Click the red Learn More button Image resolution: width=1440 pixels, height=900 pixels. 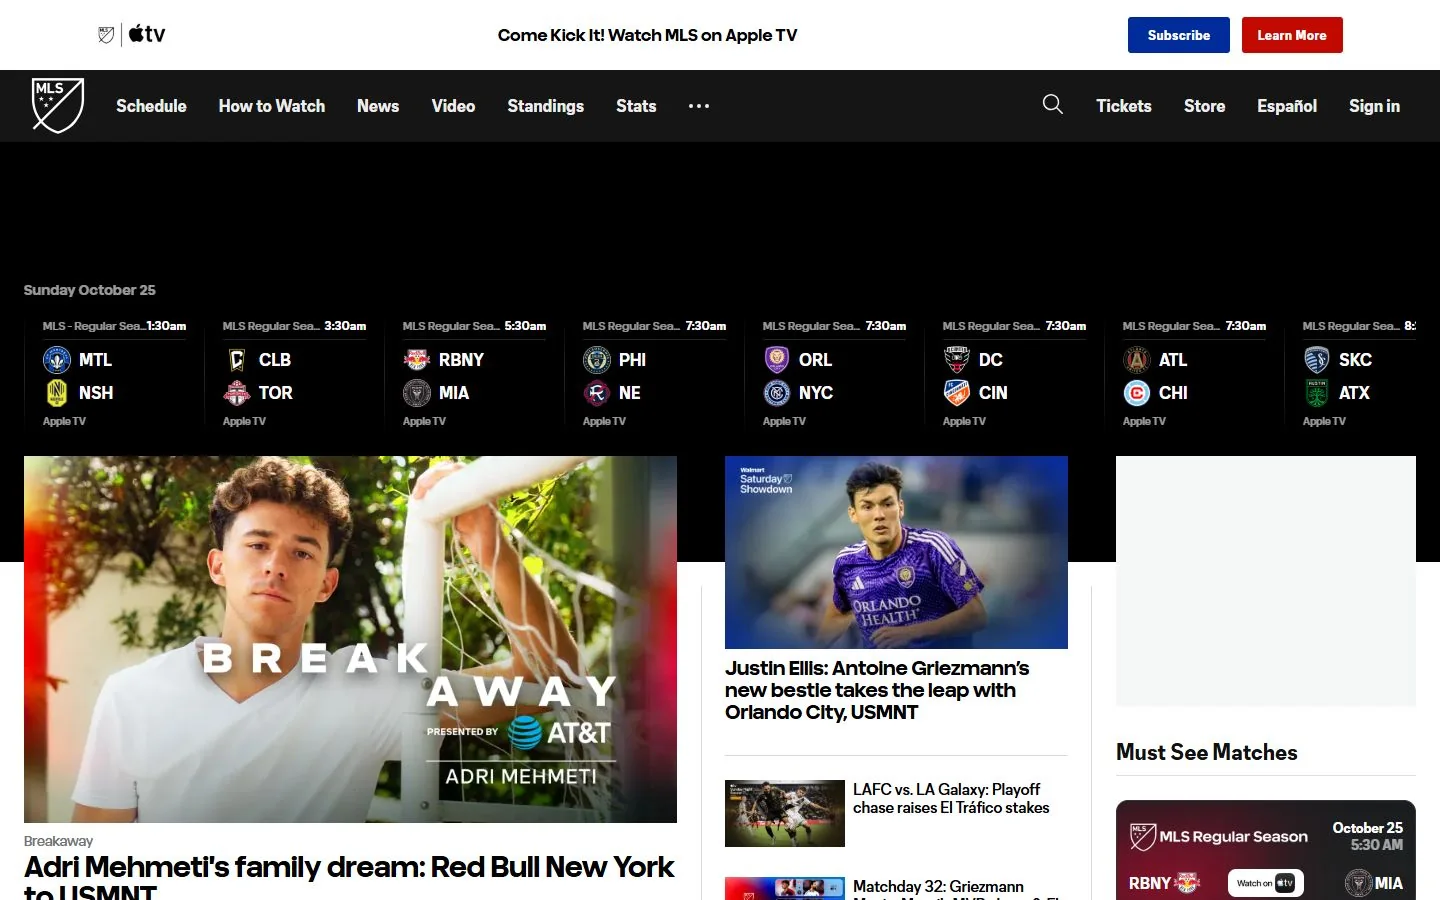click(1292, 35)
